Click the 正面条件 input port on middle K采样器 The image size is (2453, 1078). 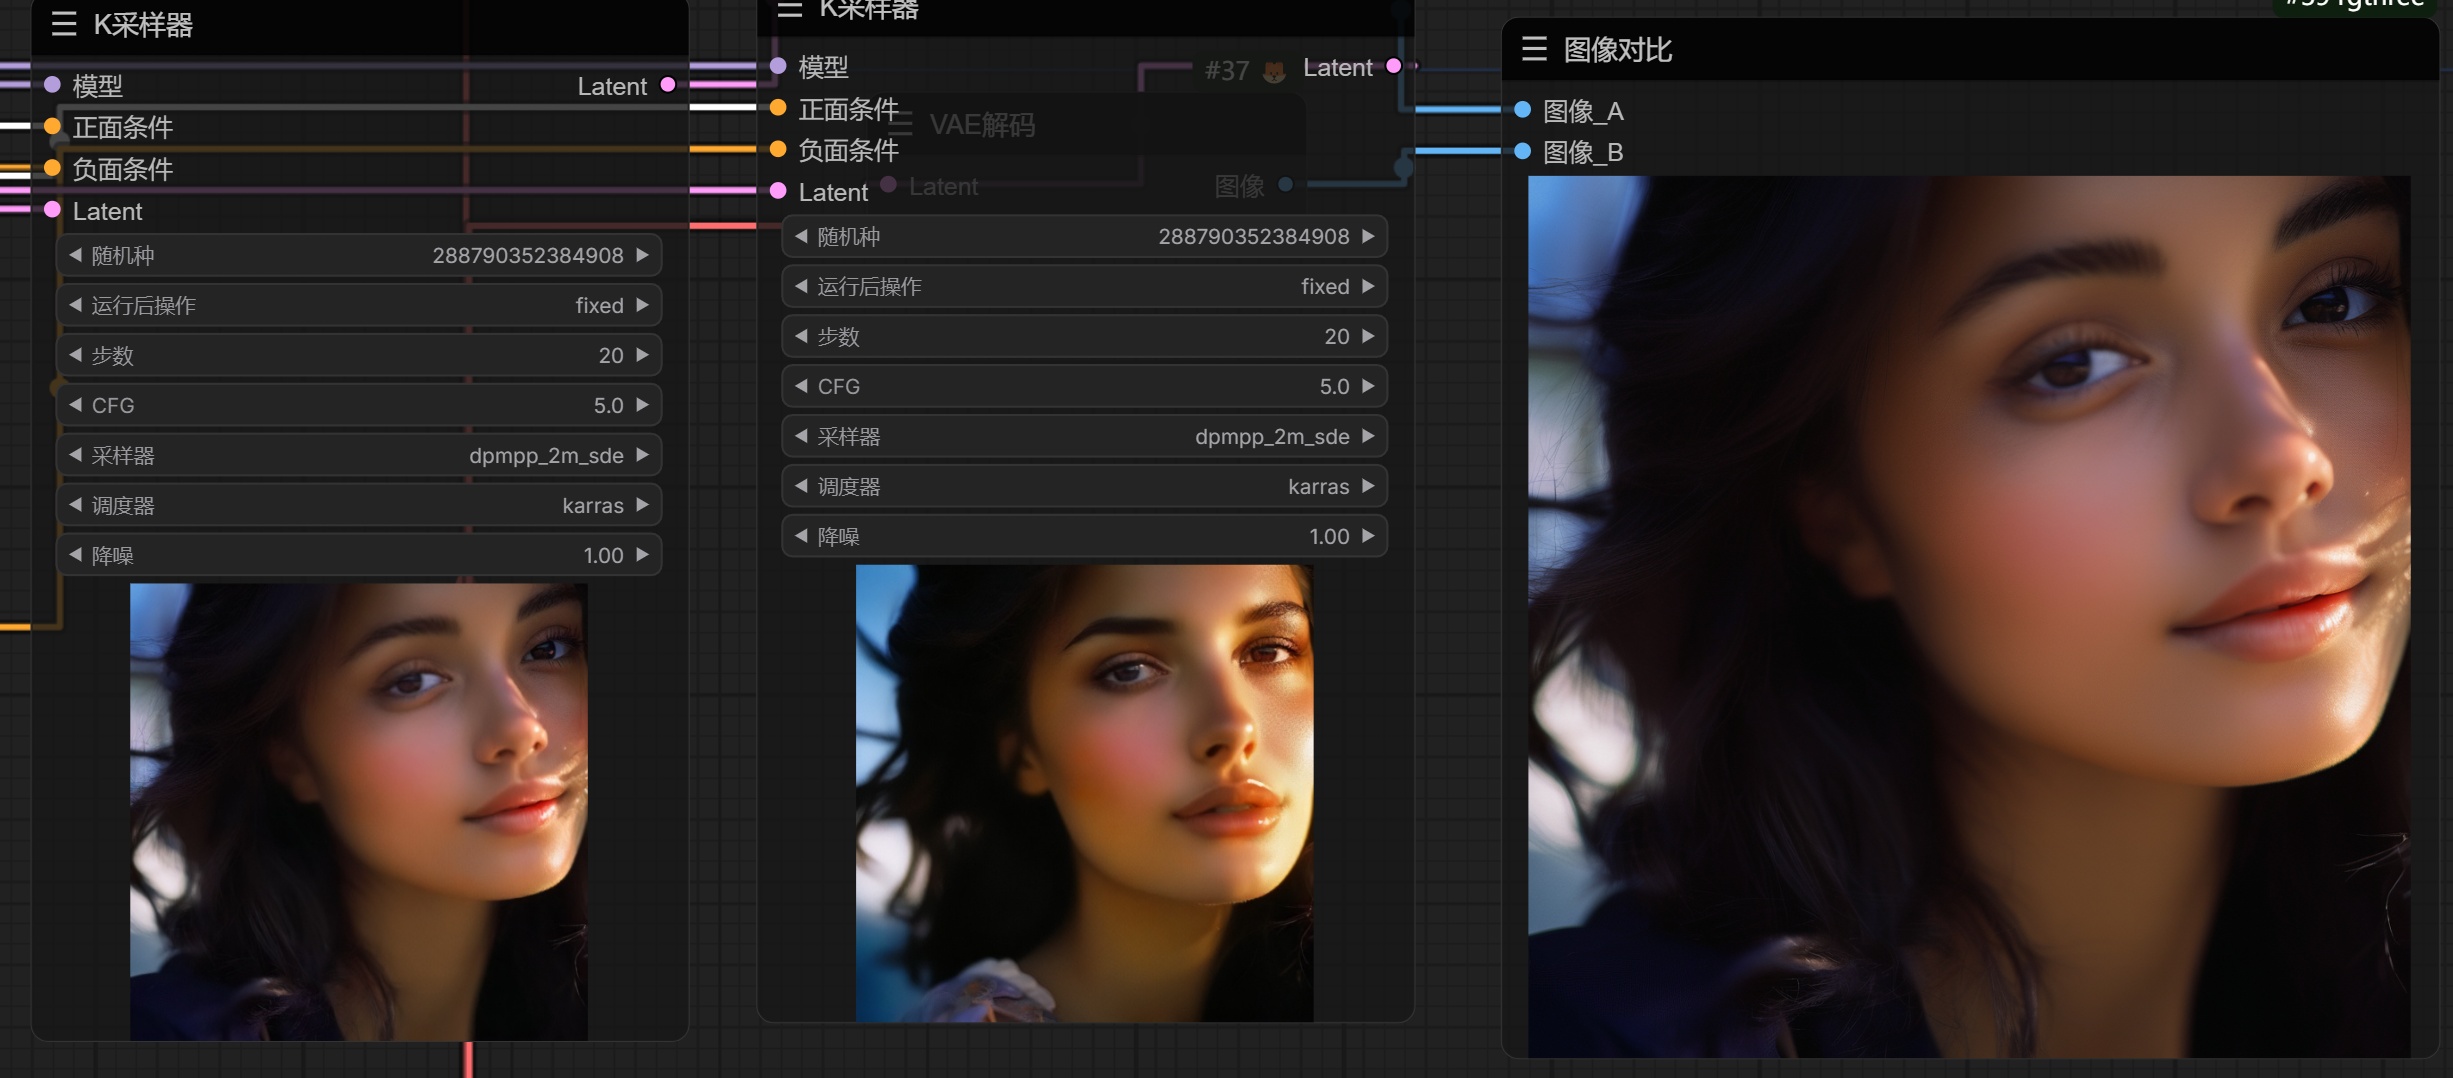779,107
